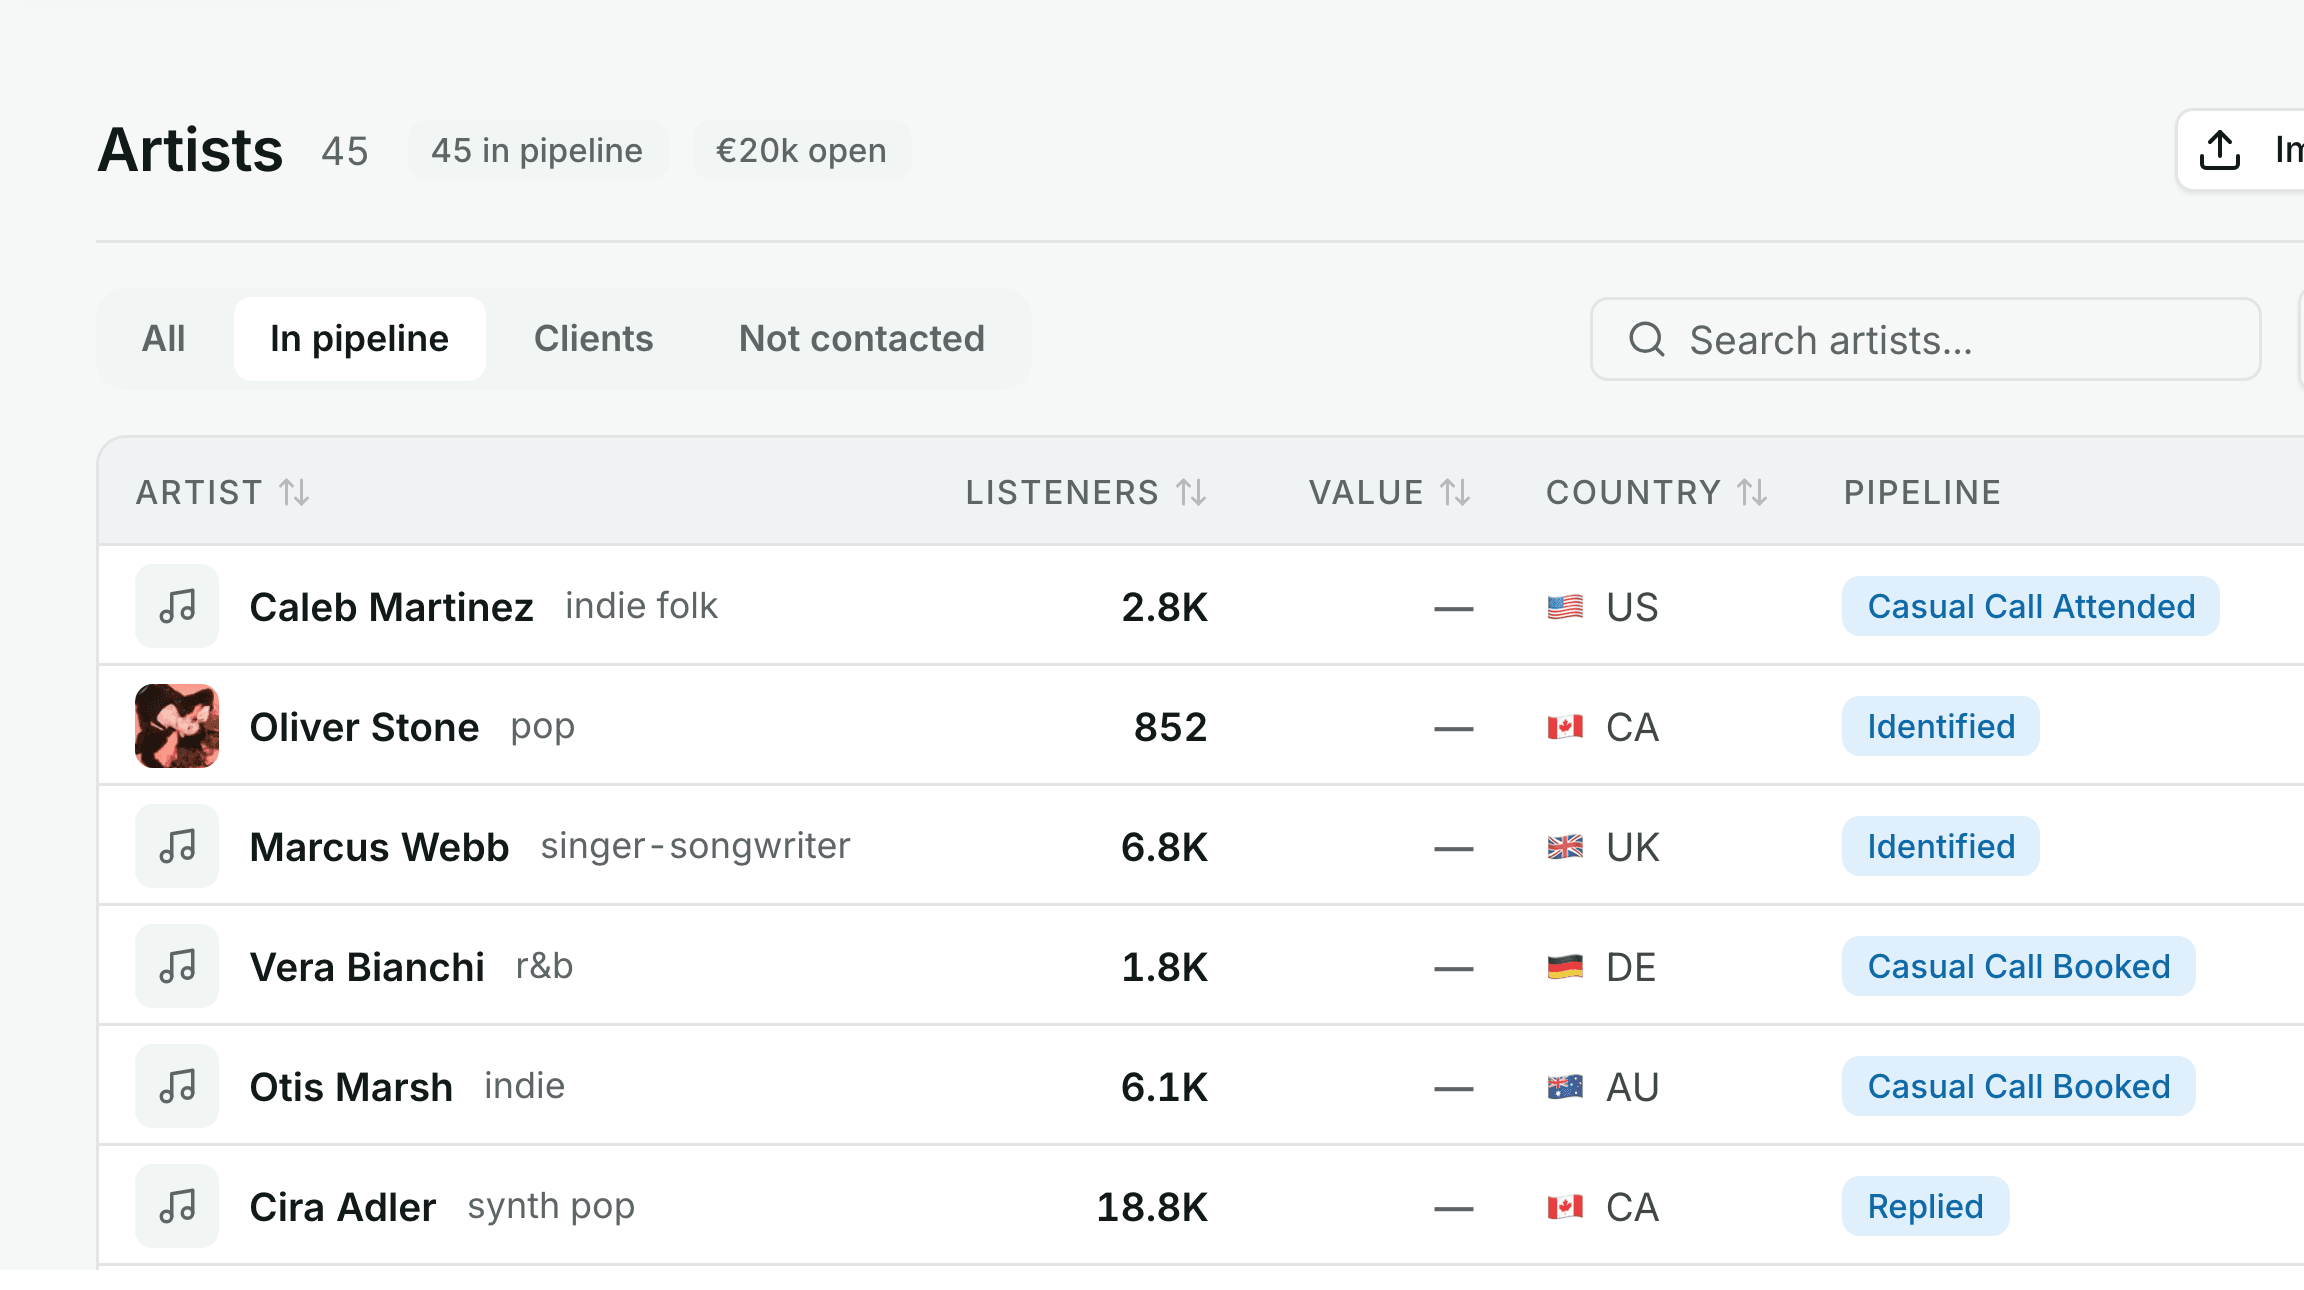Sort by Listeners column arrows
2304x1290 pixels.
(1191, 492)
